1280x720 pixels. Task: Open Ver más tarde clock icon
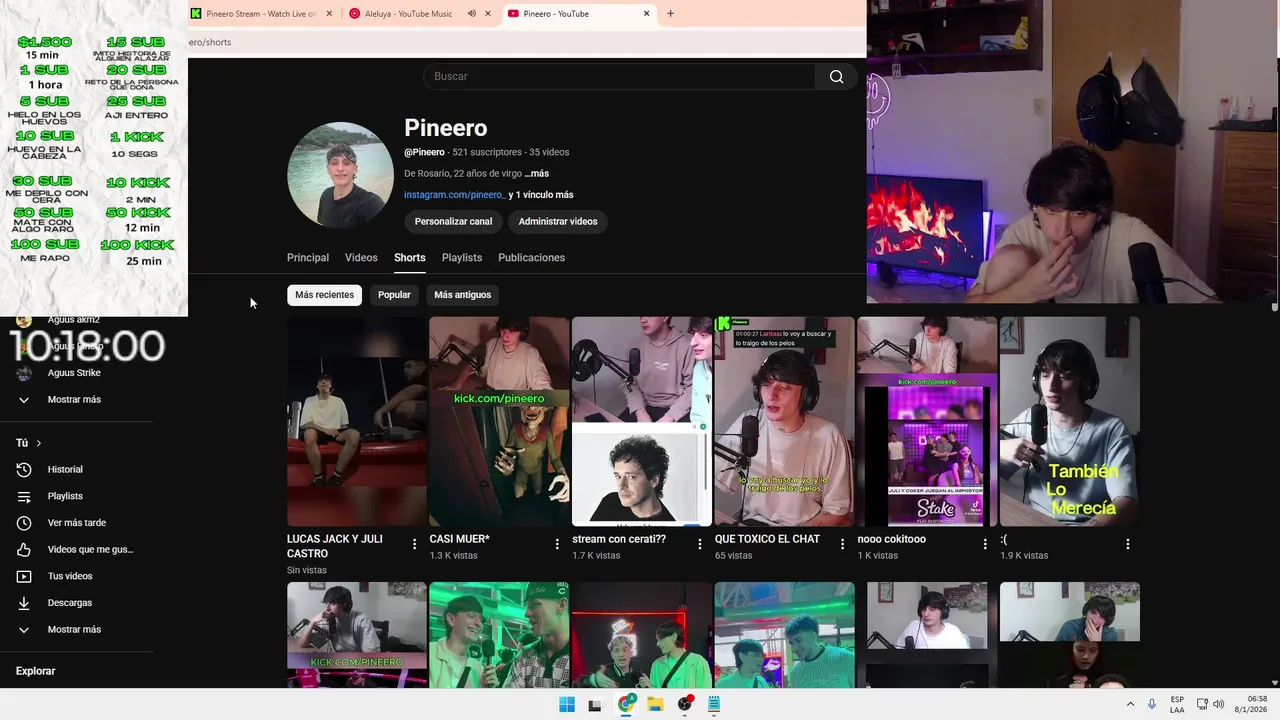tap(24, 523)
